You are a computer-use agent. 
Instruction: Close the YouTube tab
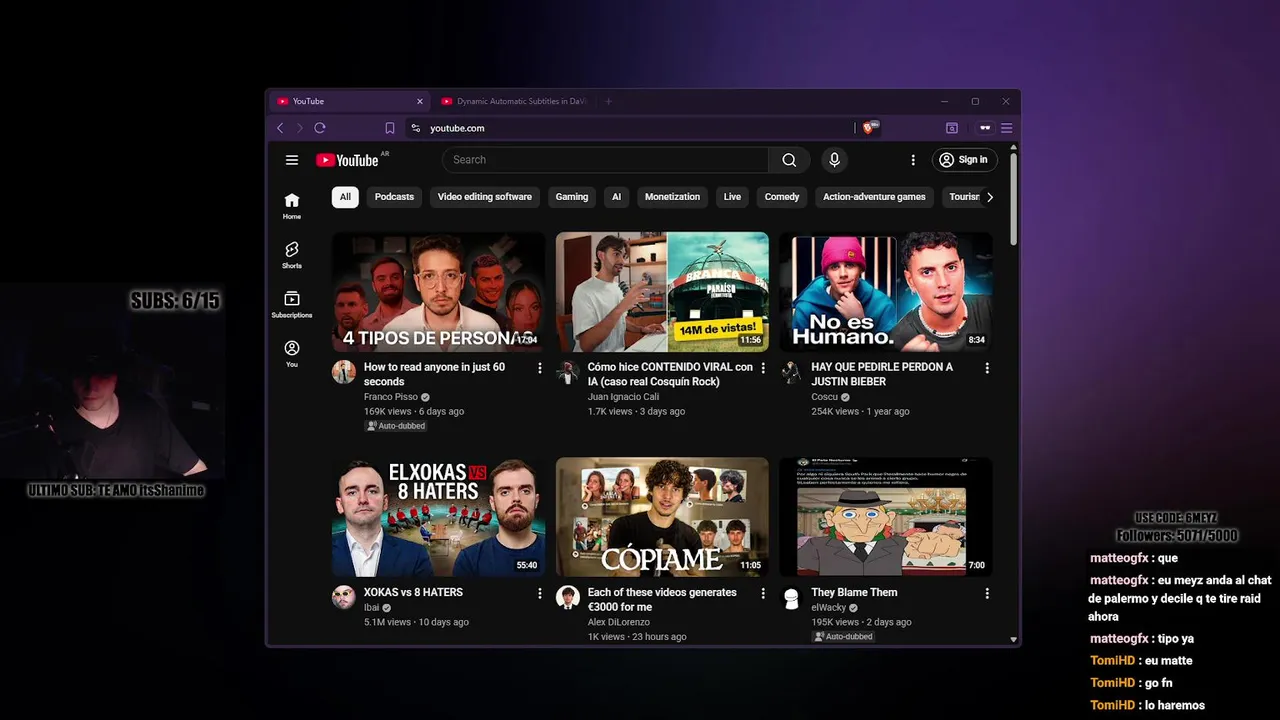click(x=420, y=101)
